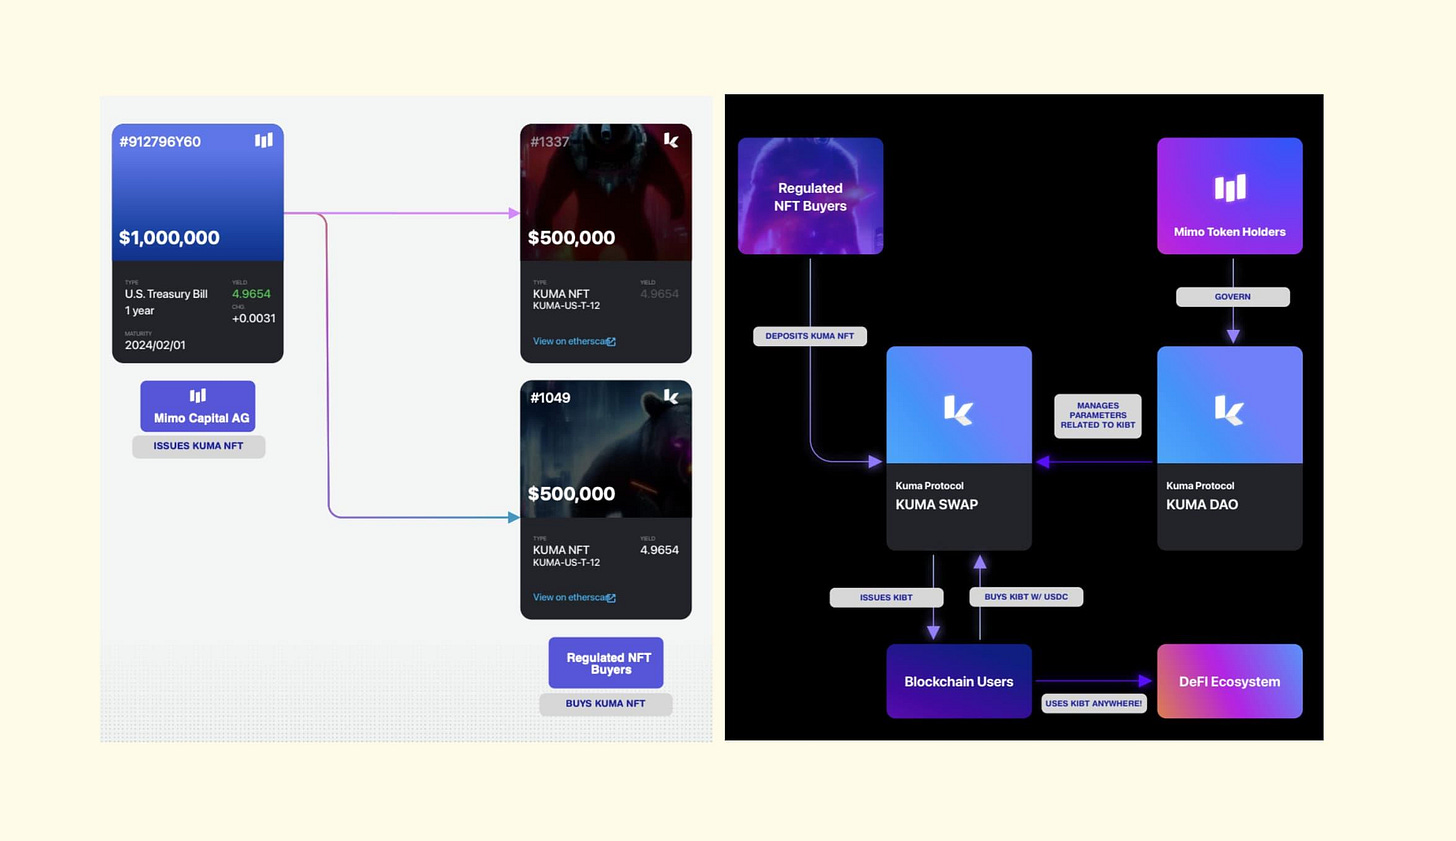The image size is (1456, 841).
Task: Click KUMA NFT type text on card #1049
Action: pos(561,550)
